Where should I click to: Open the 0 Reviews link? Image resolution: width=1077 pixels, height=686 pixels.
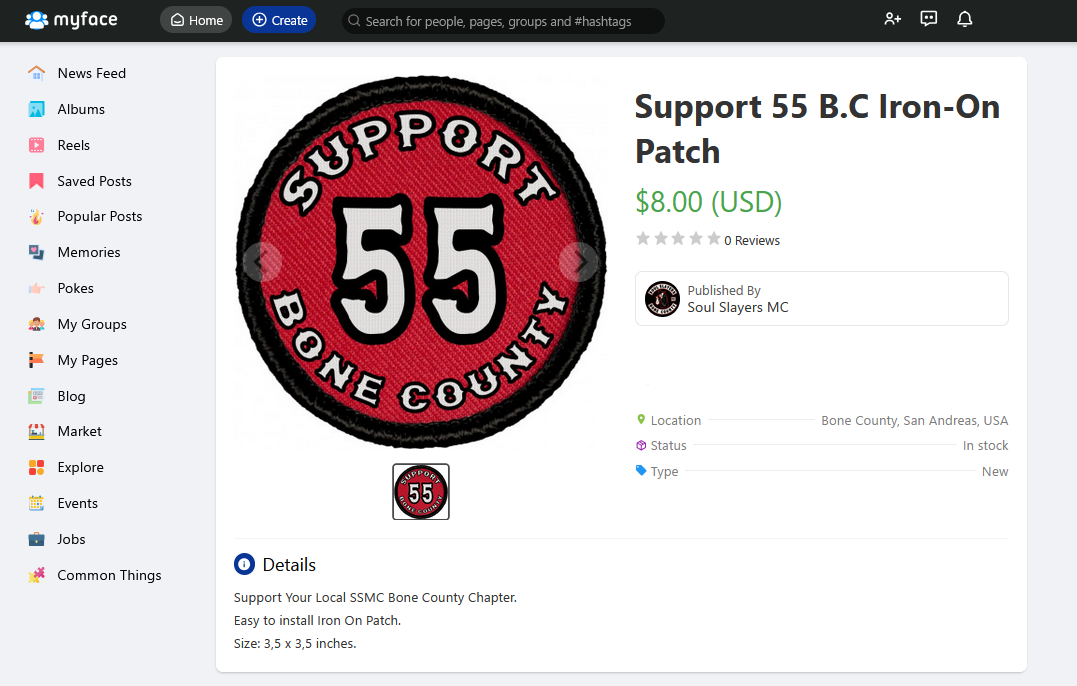pos(752,241)
